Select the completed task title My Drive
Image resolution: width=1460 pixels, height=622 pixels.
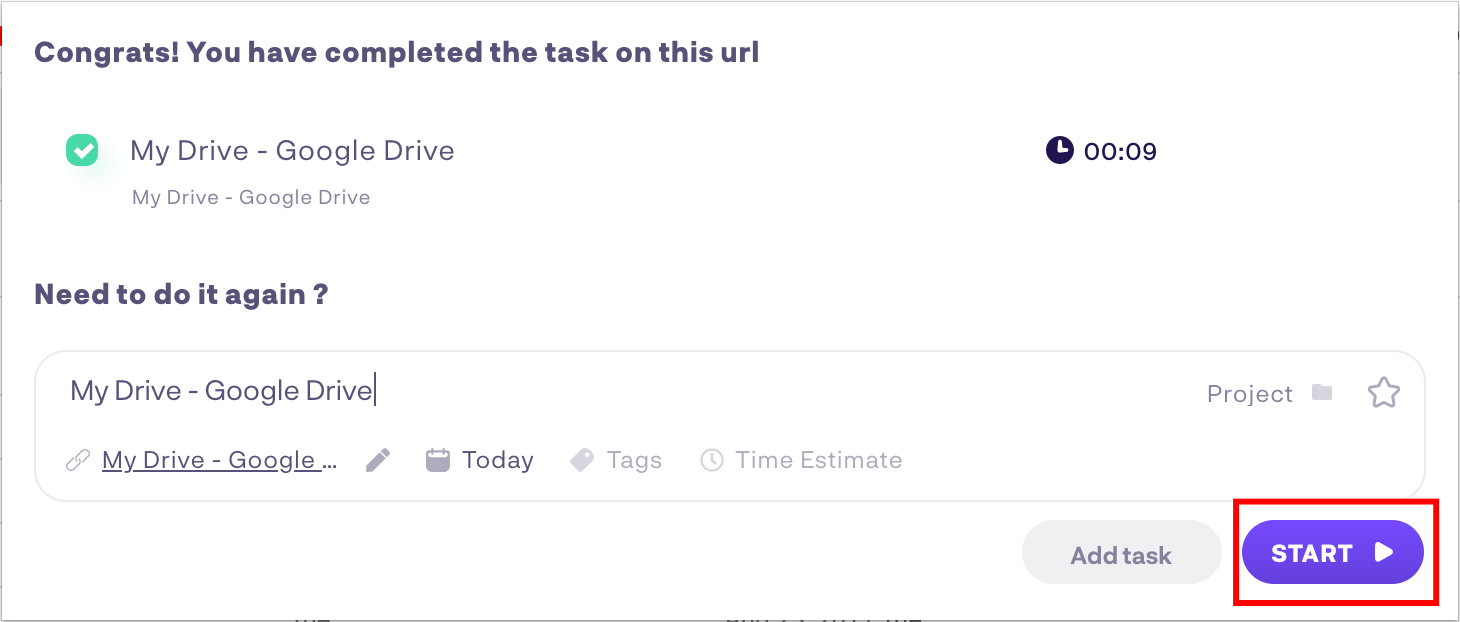click(x=292, y=151)
